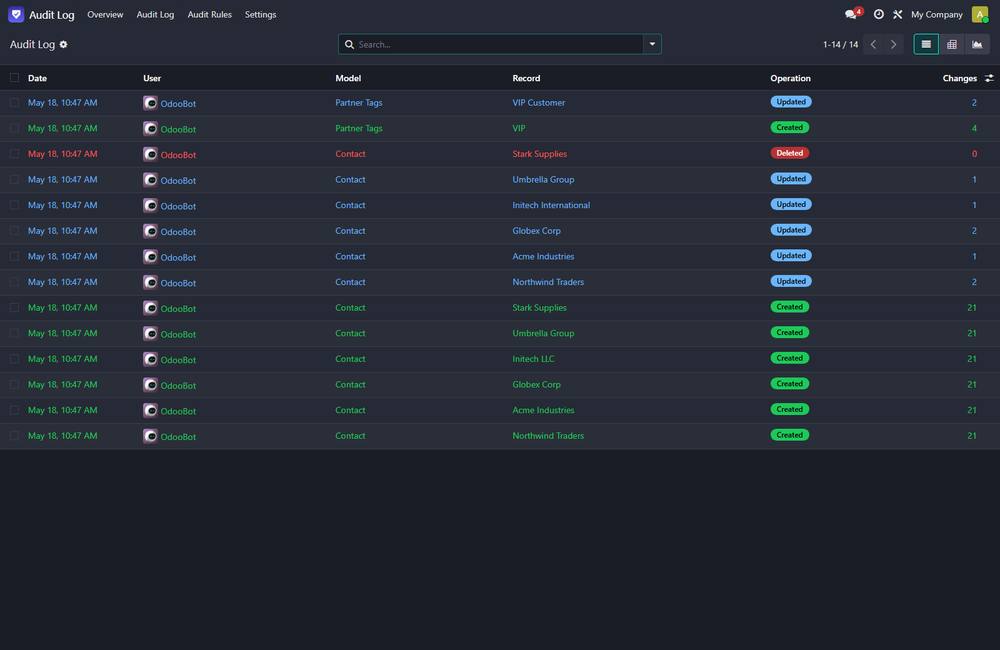
Task: Click Contact model in Created Northwind Traders row
Action: tap(350, 436)
